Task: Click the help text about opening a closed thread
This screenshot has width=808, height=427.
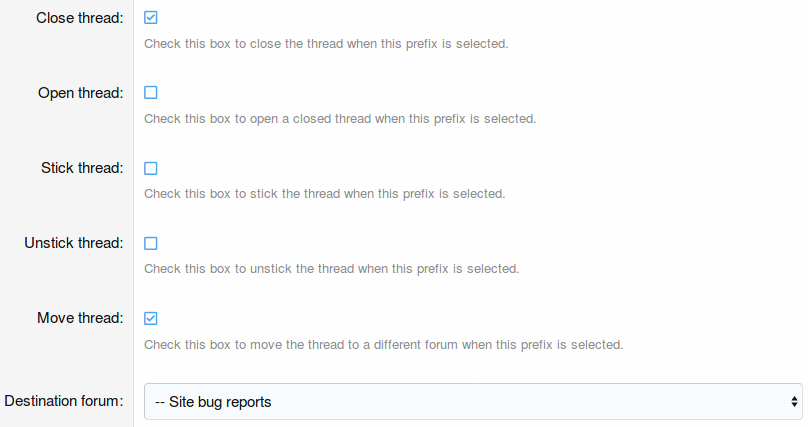Action: coord(340,119)
